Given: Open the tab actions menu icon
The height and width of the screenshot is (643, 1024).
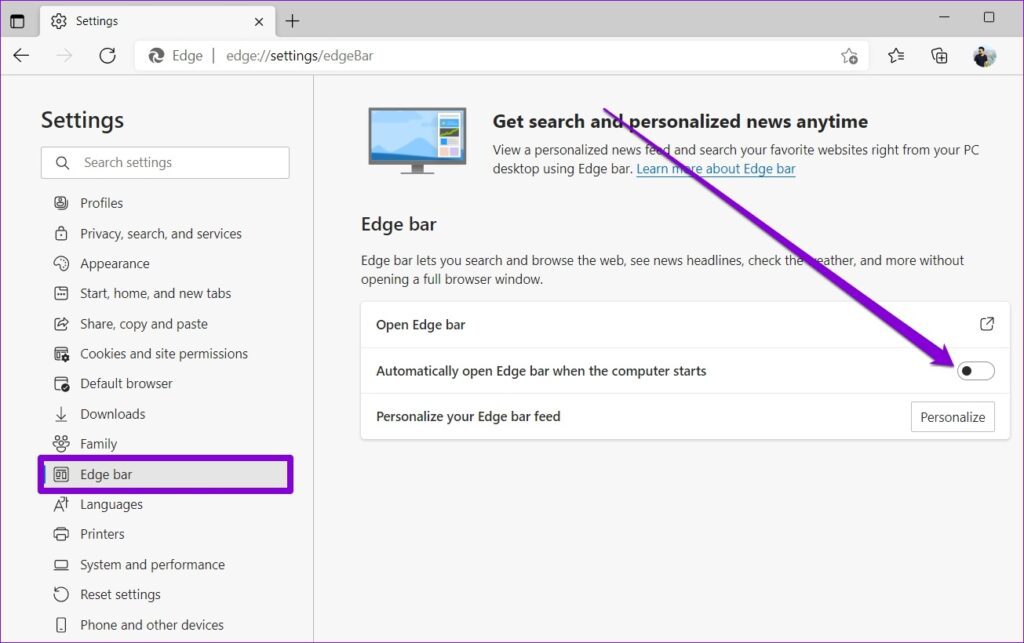Looking at the screenshot, I should [x=18, y=20].
